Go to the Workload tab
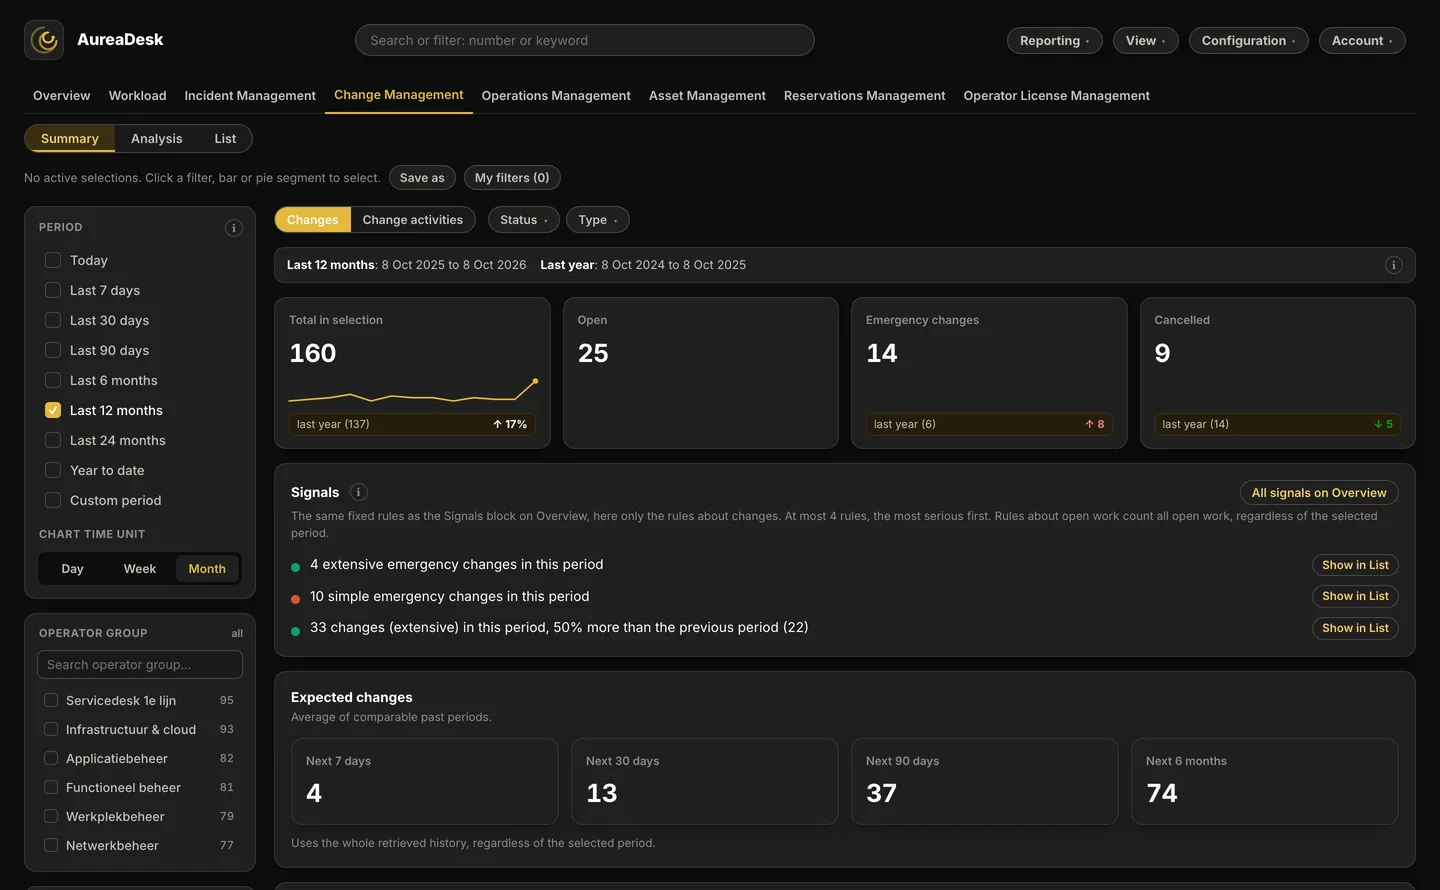The width and height of the screenshot is (1440, 890). (x=137, y=96)
